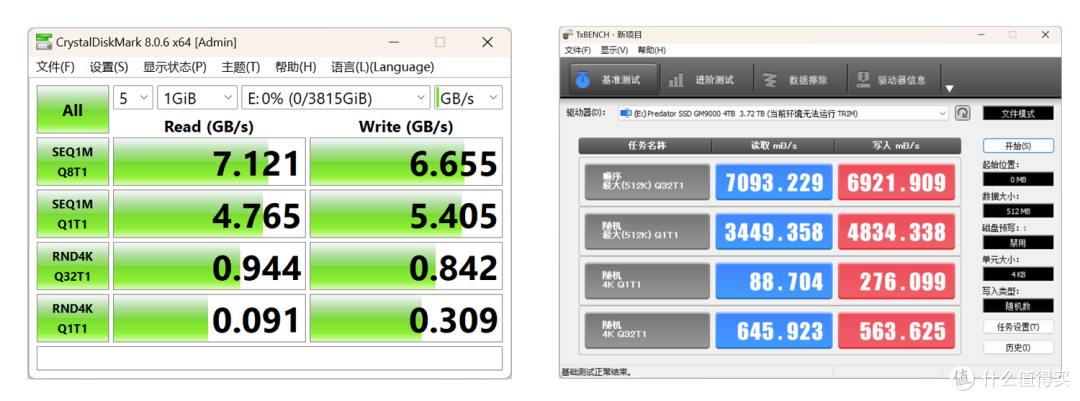Run the RND4K Q32T1 test
Viewport: 1080px width, 401px height.
coord(72,266)
